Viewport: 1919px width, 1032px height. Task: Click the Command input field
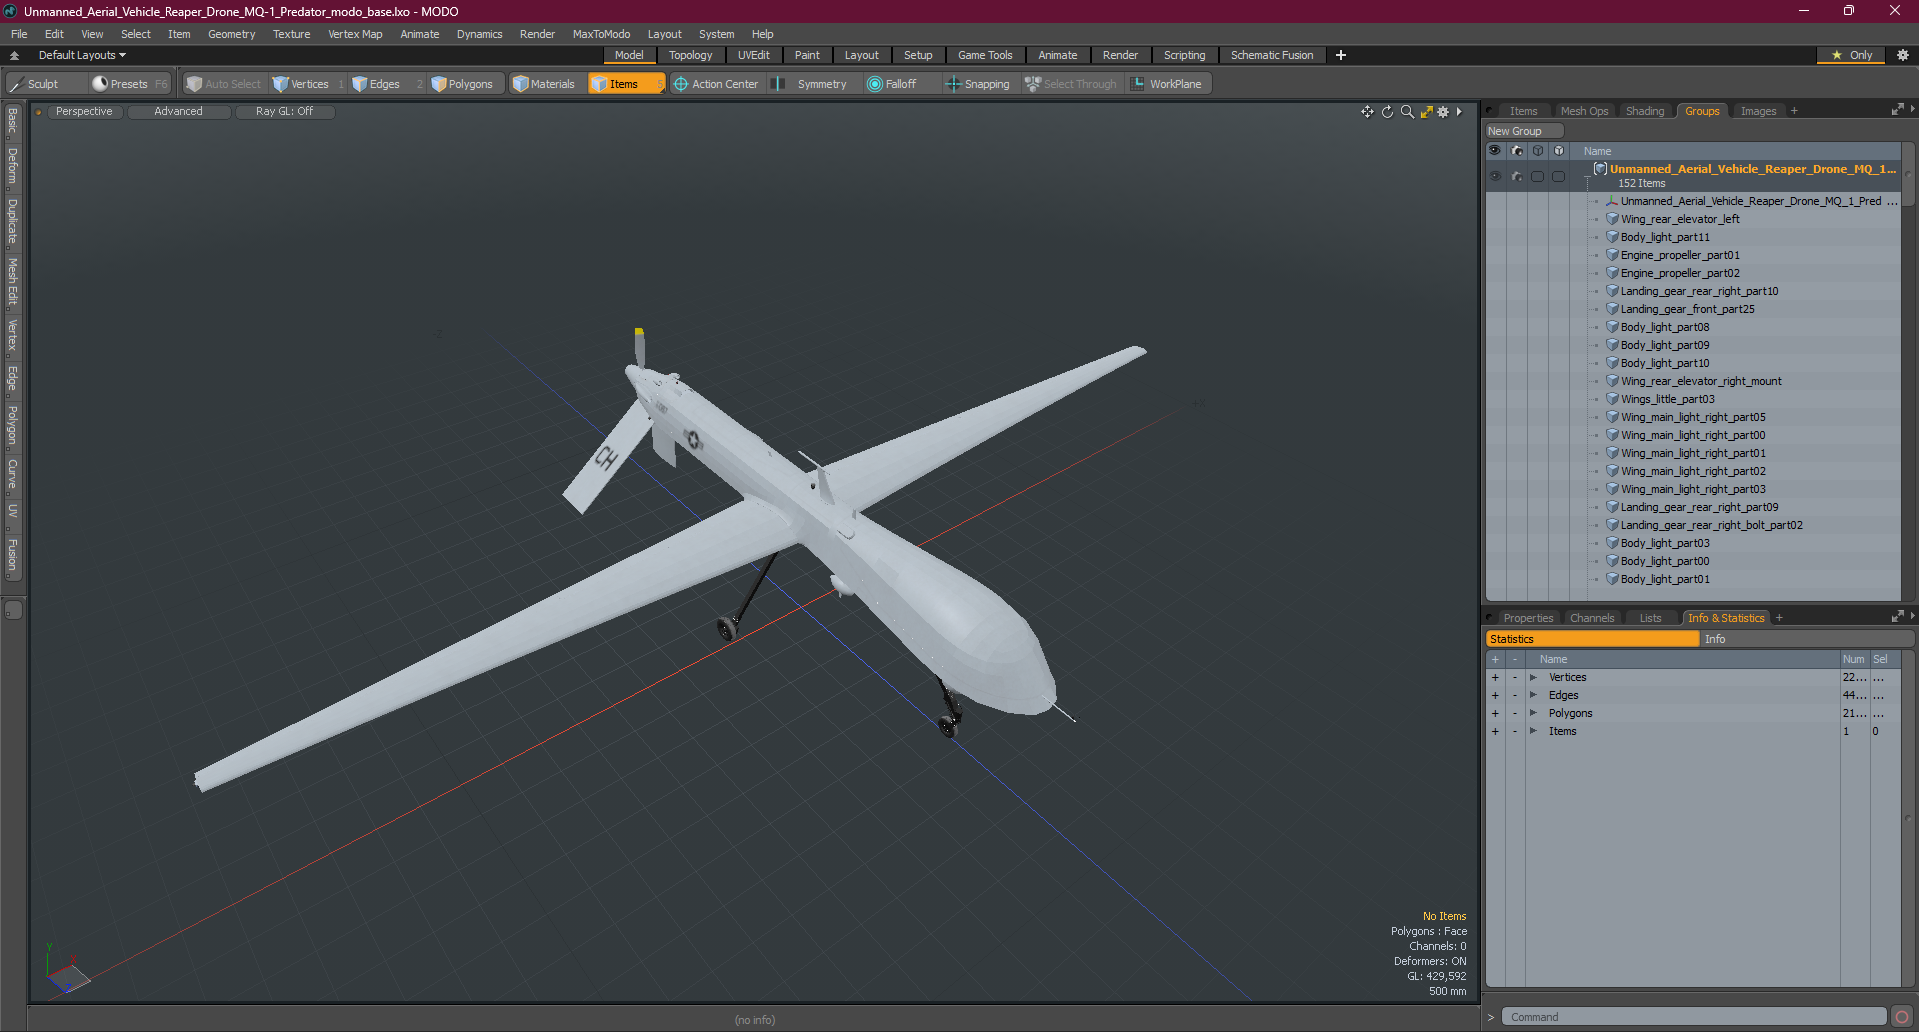(1694, 1017)
